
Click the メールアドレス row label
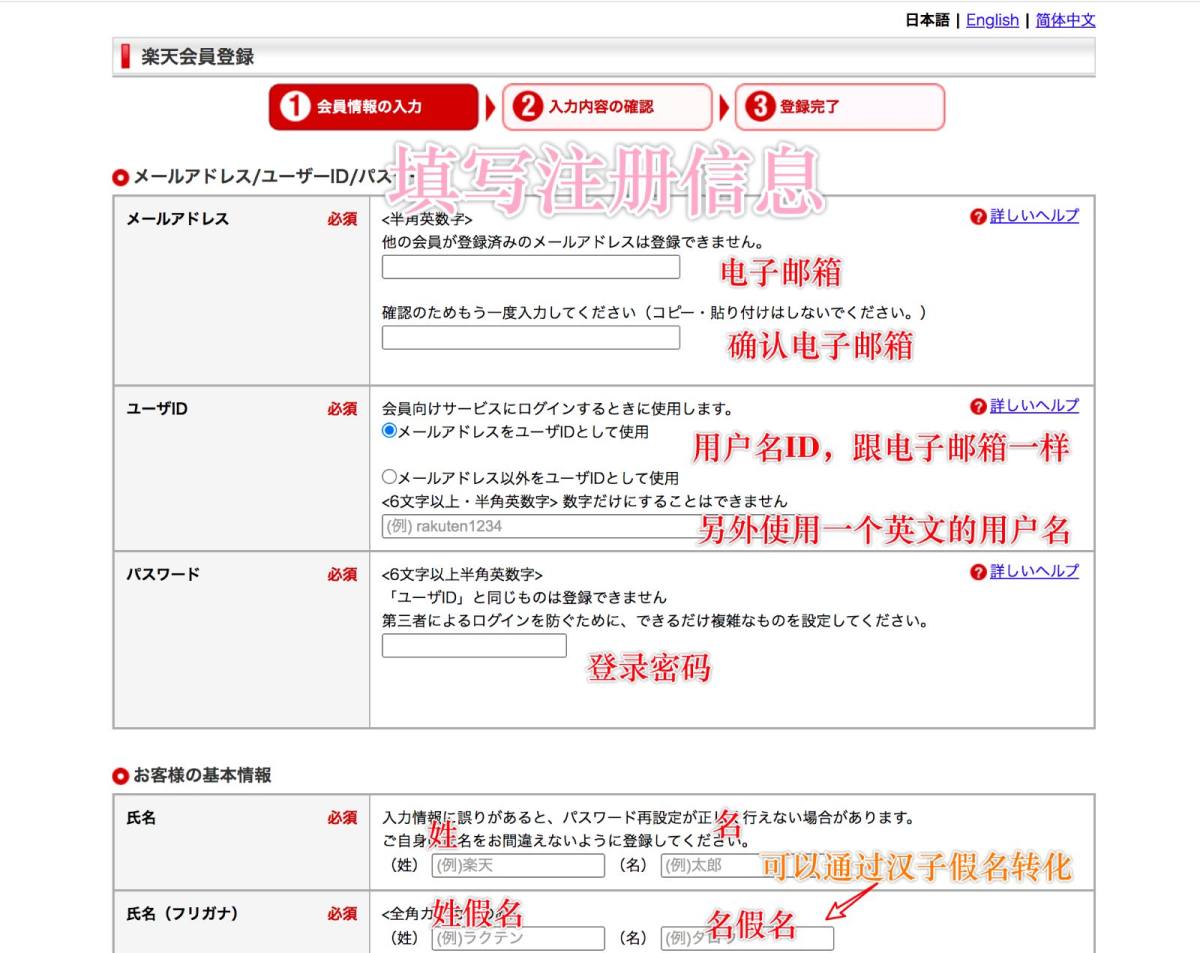[x=178, y=219]
